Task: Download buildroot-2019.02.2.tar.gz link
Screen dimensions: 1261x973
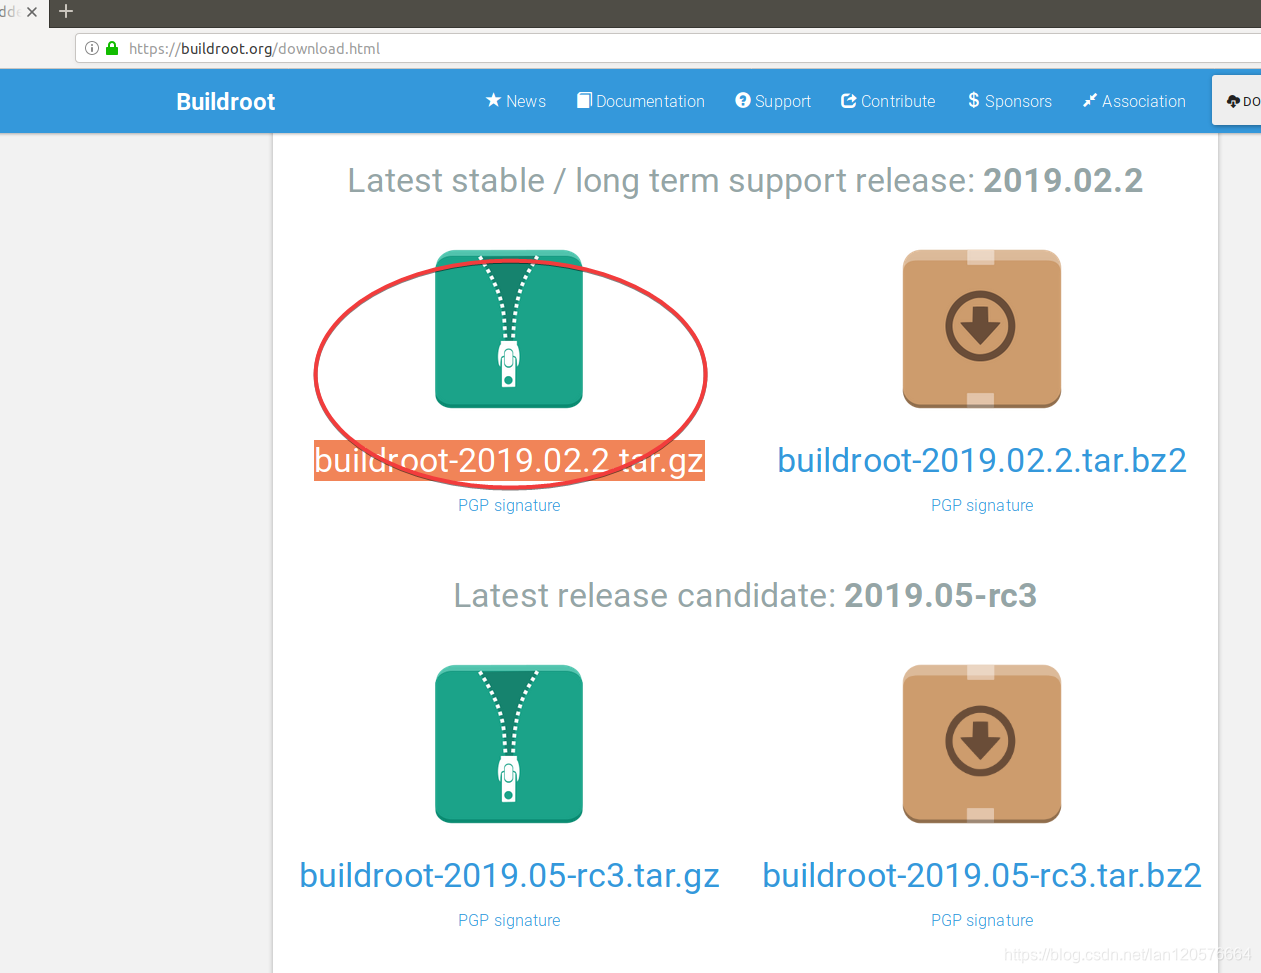Action: (509, 460)
